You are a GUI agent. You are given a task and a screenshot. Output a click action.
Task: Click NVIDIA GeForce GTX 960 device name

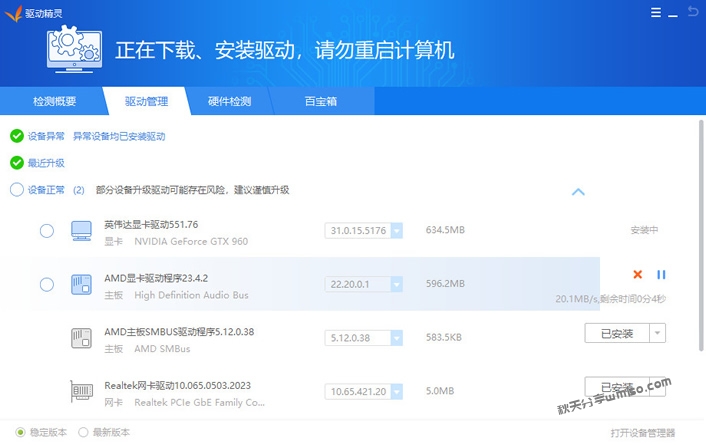191,241
